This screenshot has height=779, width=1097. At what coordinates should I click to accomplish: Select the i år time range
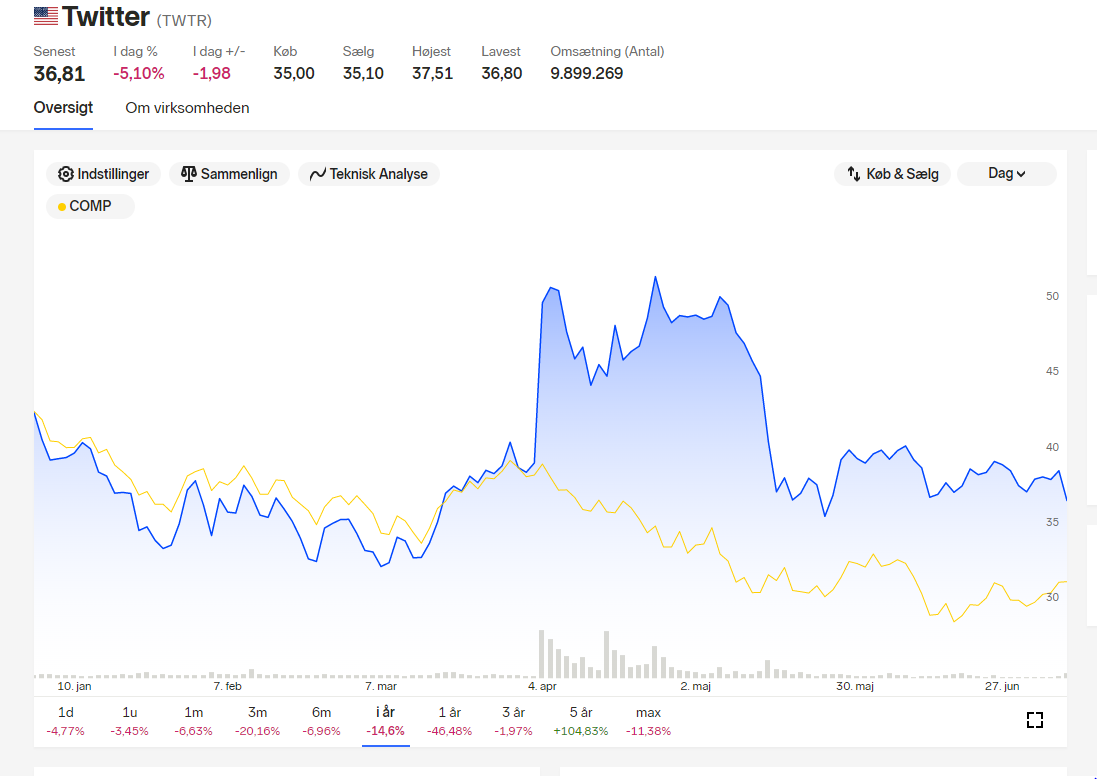click(385, 722)
